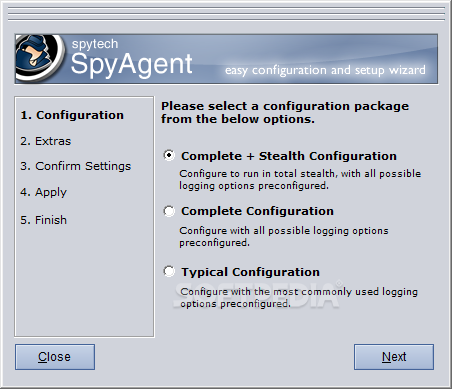Click 'easy configuration and setup wizard' banner text
The width and height of the screenshot is (452, 389).
tap(325, 70)
